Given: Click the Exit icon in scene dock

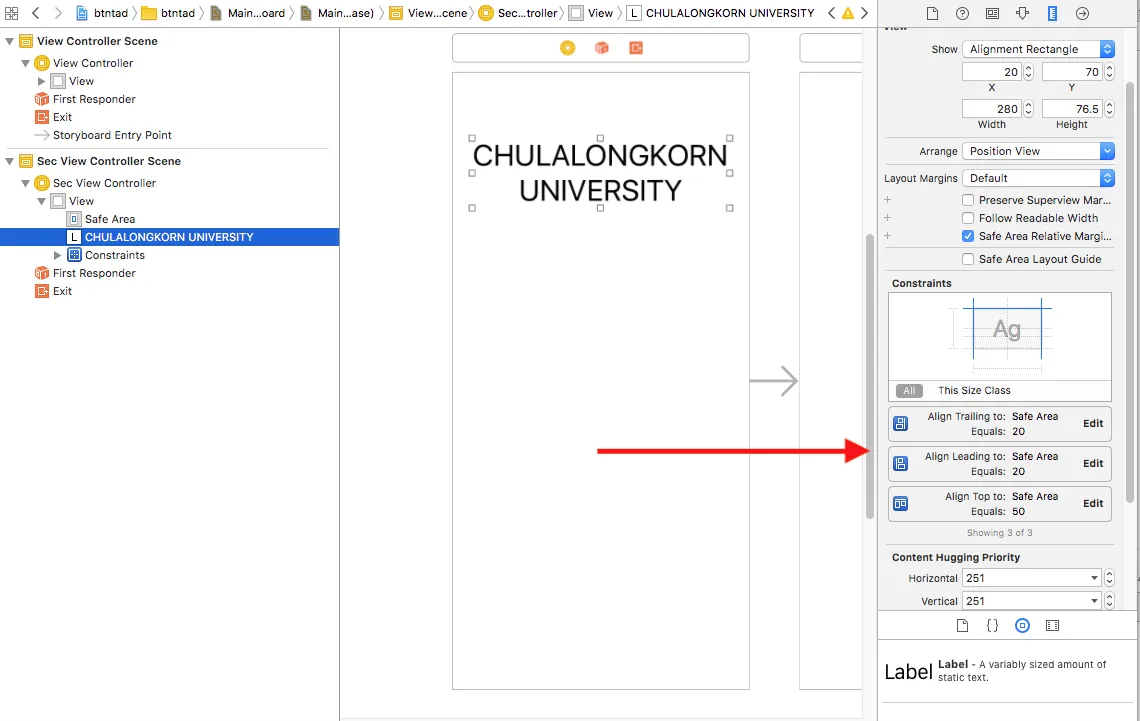Looking at the screenshot, I should 636,48.
